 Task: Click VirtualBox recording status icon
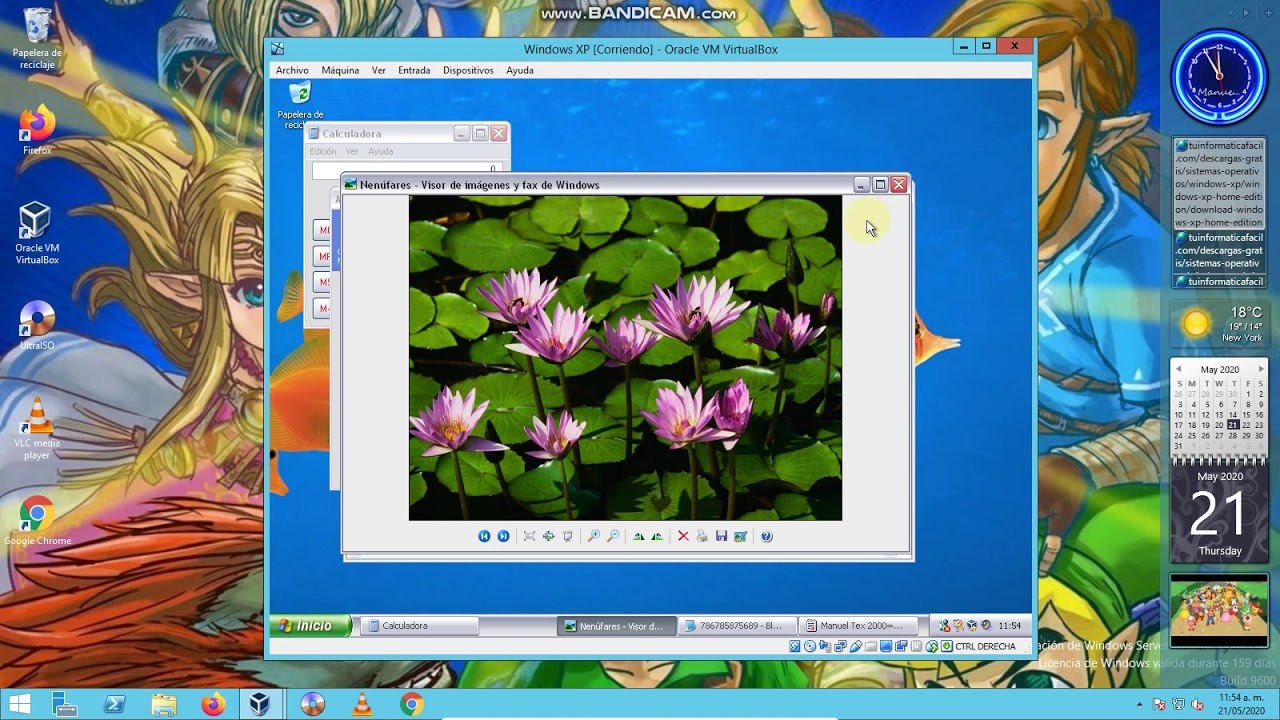click(x=901, y=646)
